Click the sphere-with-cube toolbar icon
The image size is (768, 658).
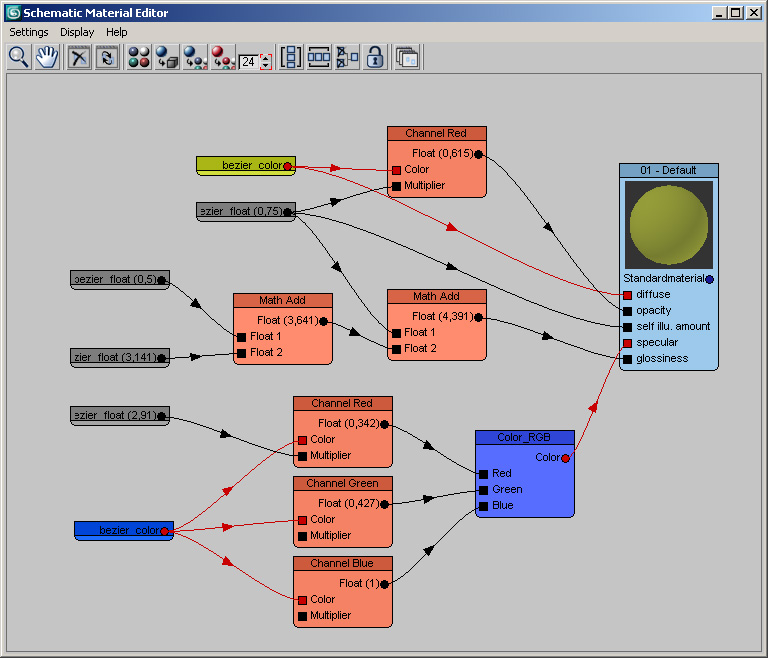point(167,57)
